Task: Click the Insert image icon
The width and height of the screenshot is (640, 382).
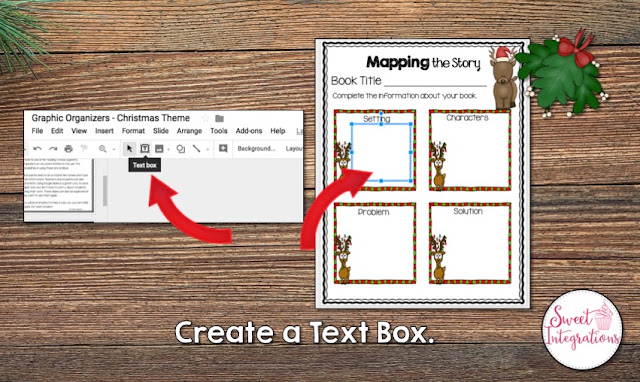Action: tap(159, 149)
